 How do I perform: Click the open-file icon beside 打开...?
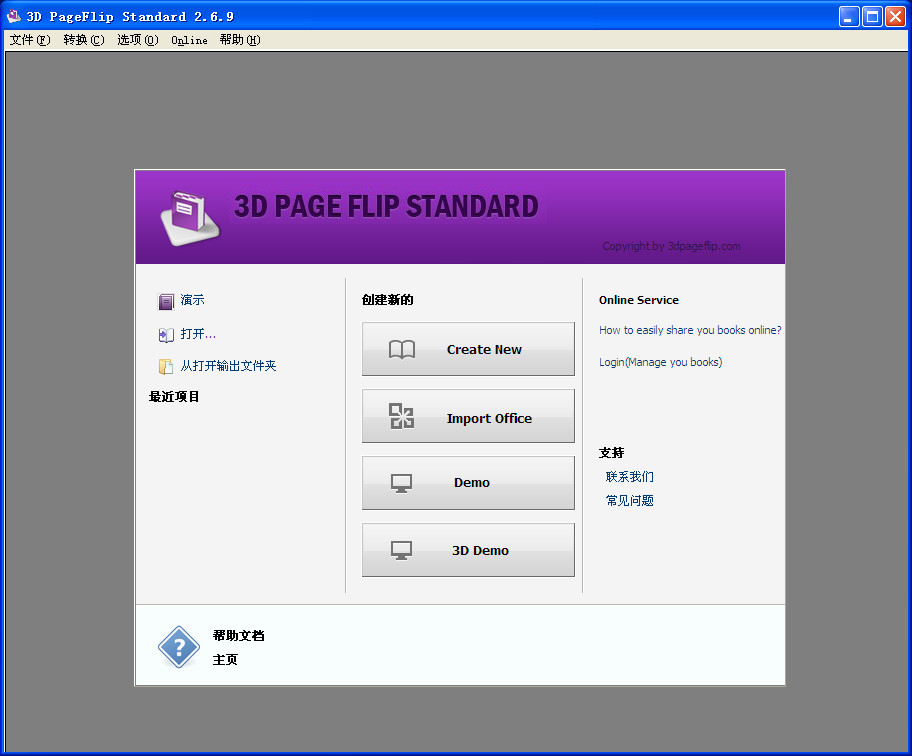point(166,335)
